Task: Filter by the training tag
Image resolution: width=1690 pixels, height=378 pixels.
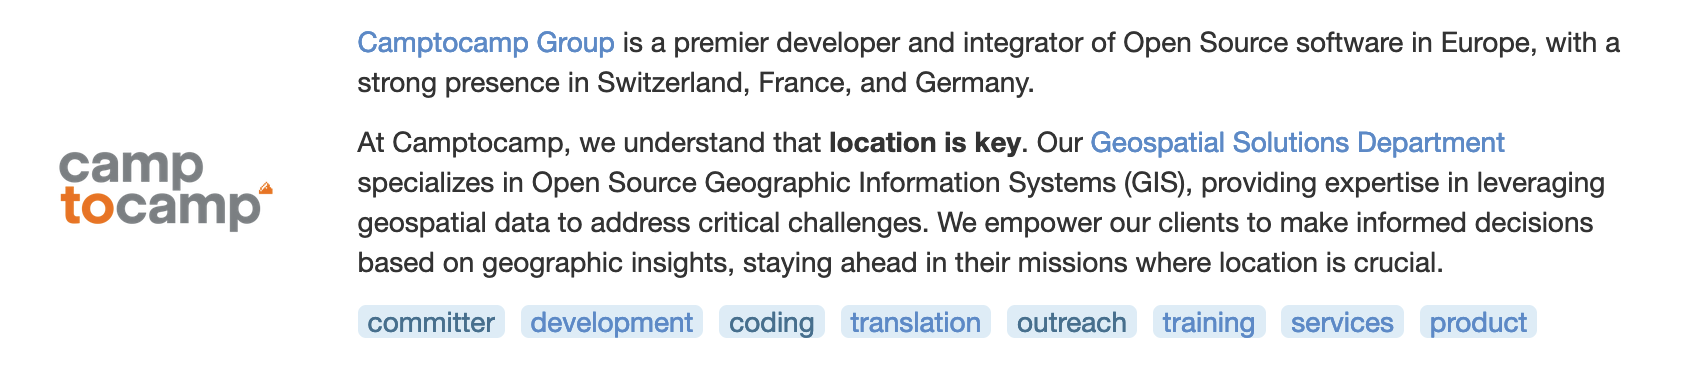Action: [1209, 322]
